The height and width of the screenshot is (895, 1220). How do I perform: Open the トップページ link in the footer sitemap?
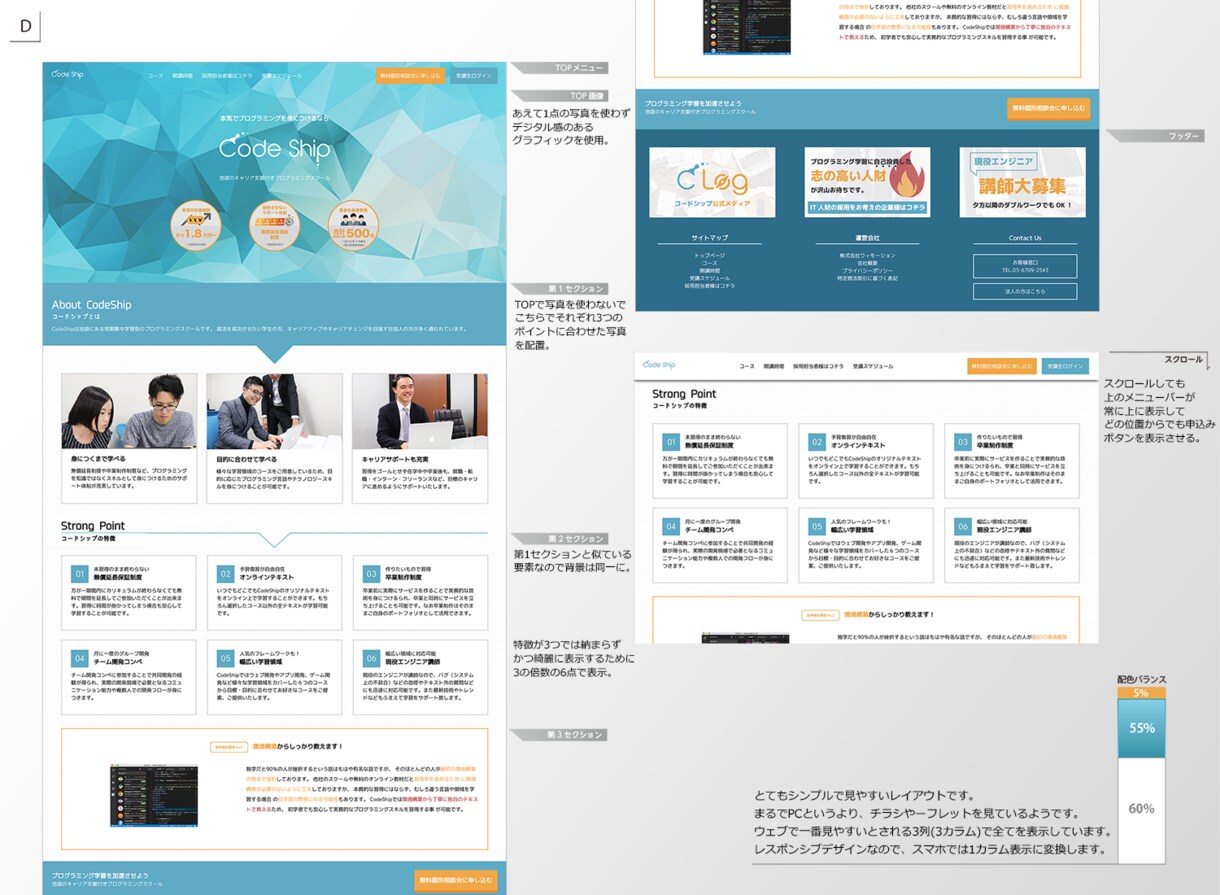tap(710, 255)
